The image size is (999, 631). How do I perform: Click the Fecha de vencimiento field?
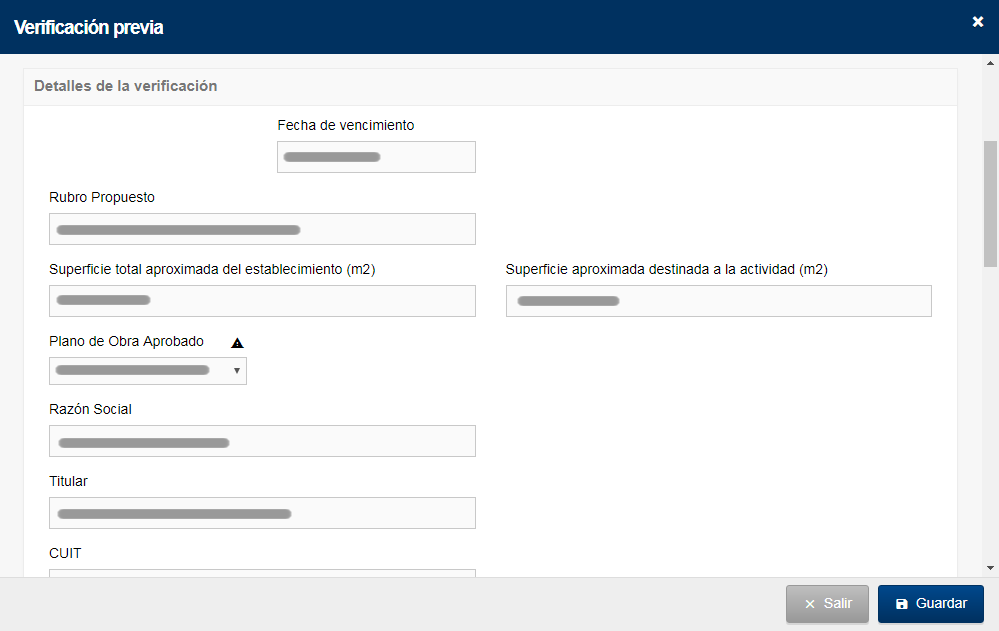pyautogui.click(x=376, y=157)
